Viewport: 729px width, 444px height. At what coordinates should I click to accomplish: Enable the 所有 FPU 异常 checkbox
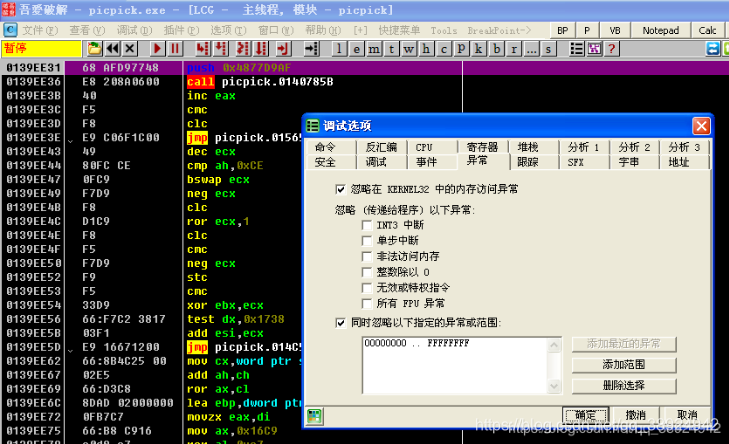click(x=367, y=304)
